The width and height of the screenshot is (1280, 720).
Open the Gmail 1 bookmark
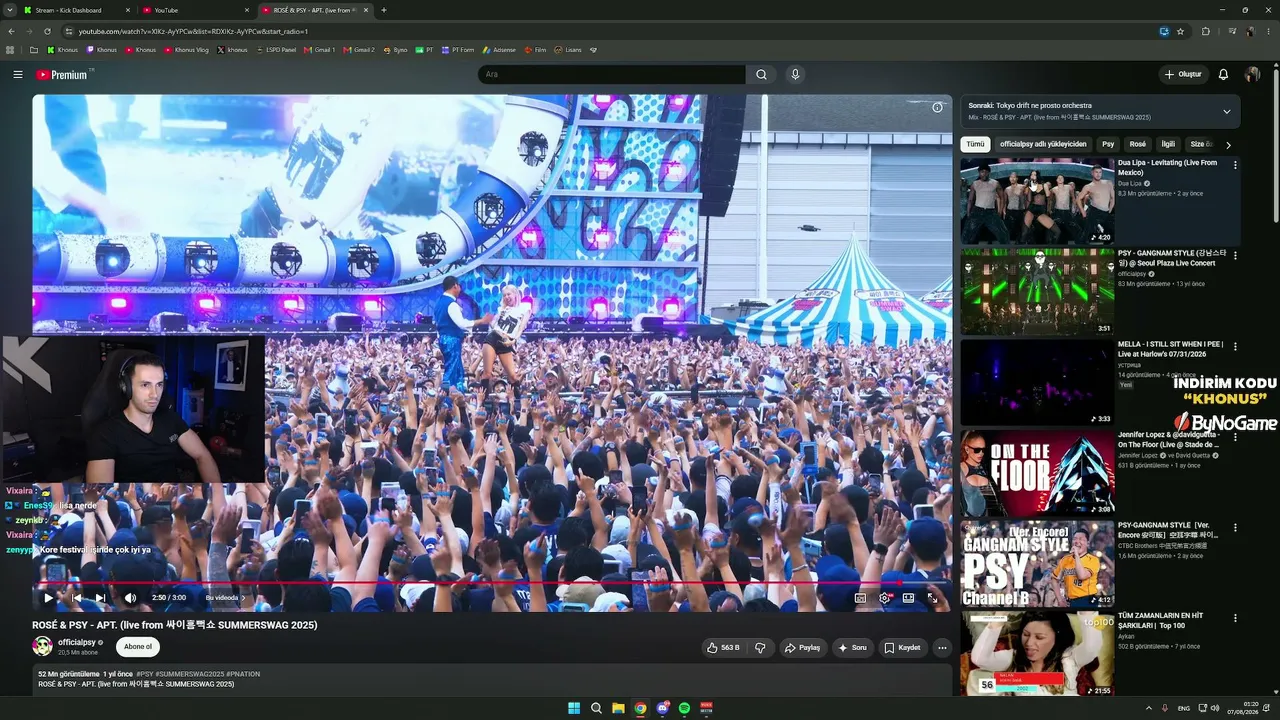320,49
